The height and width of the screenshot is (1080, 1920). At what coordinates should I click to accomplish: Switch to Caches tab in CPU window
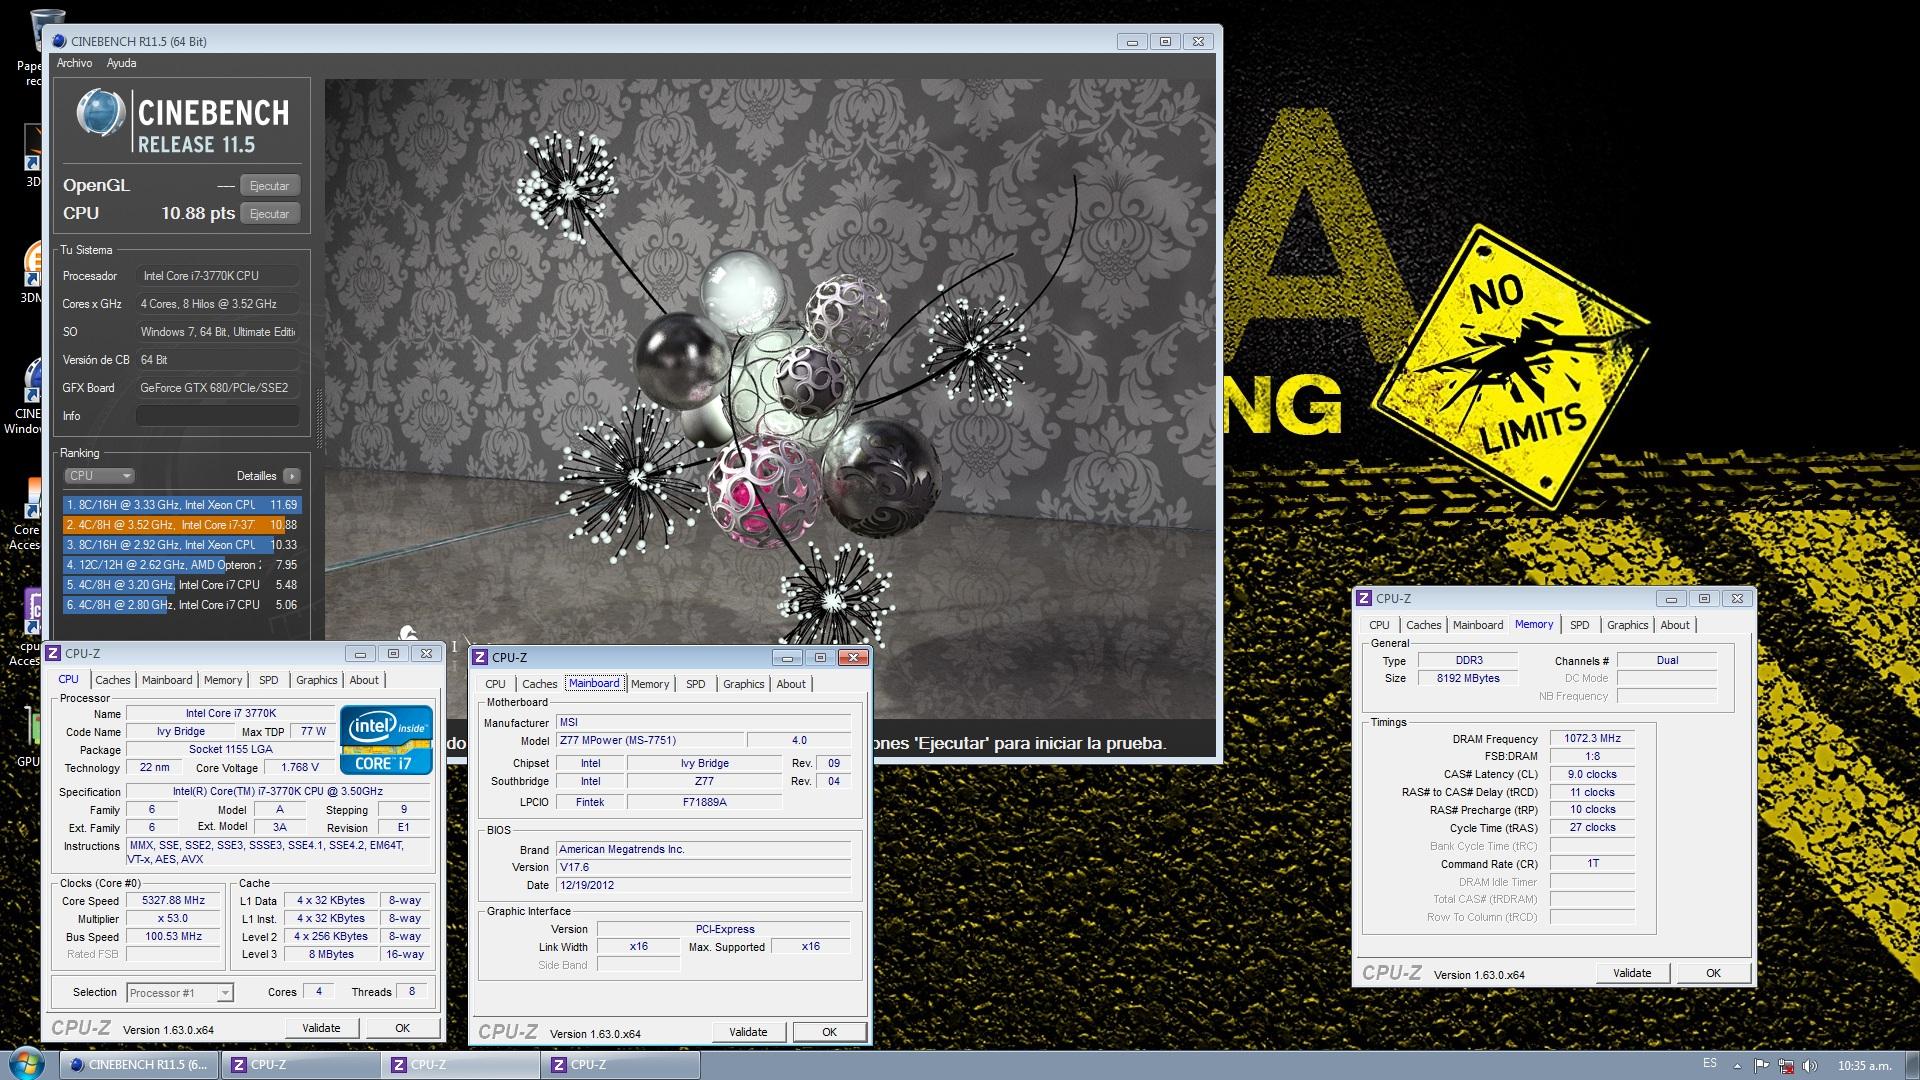point(112,680)
